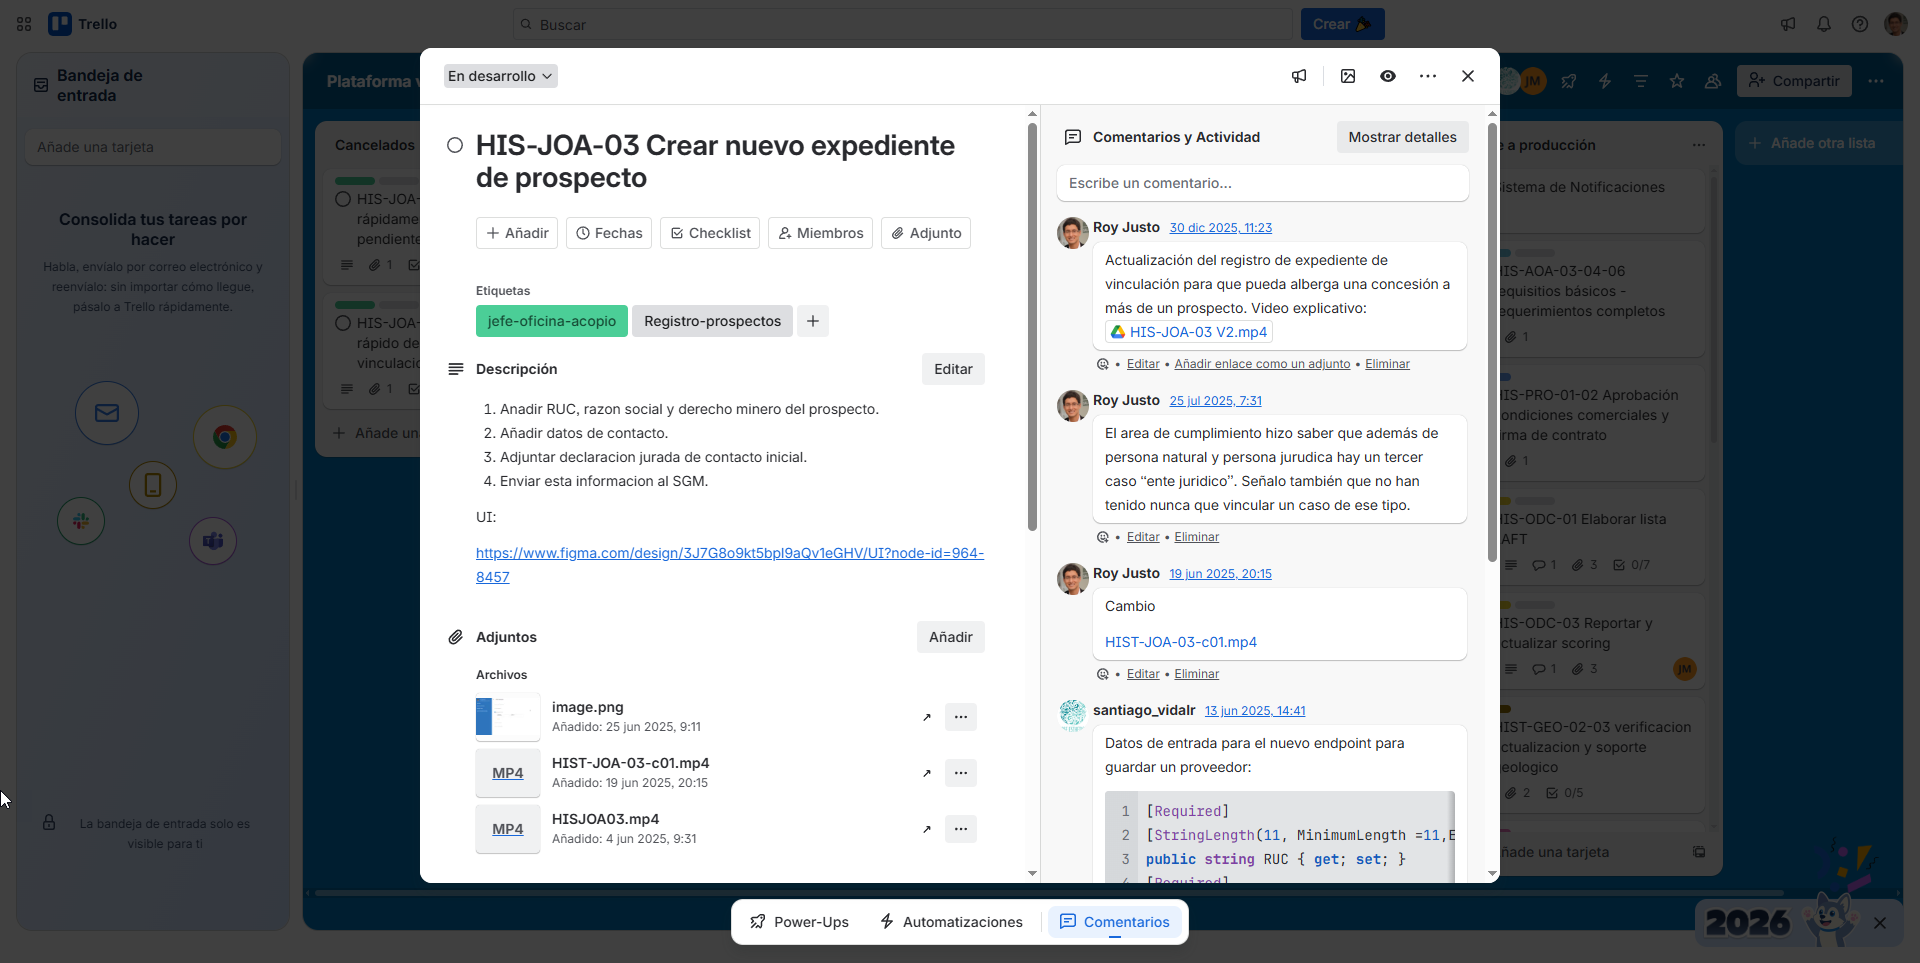Image resolution: width=1920 pixels, height=963 pixels.
Task: Open image.png in new tab arrow
Action: tap(927, 717)
